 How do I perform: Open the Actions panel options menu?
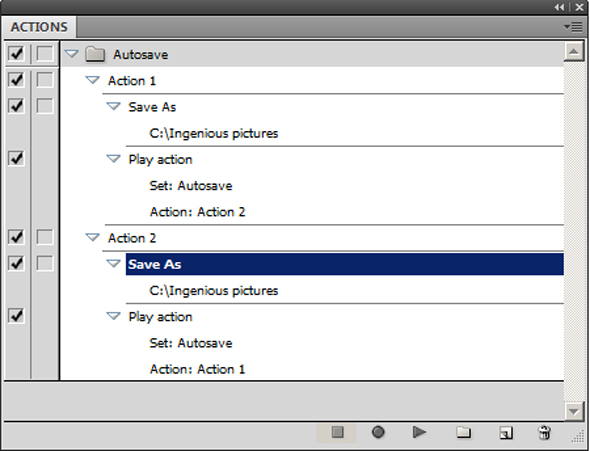coord(573,27)
